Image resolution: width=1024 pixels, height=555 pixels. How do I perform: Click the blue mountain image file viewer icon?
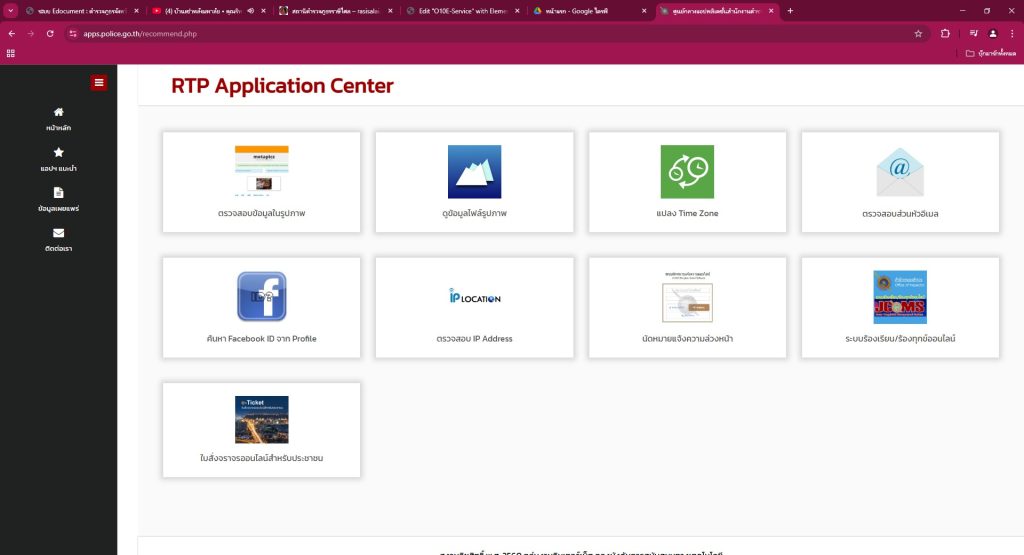(474, 171)
